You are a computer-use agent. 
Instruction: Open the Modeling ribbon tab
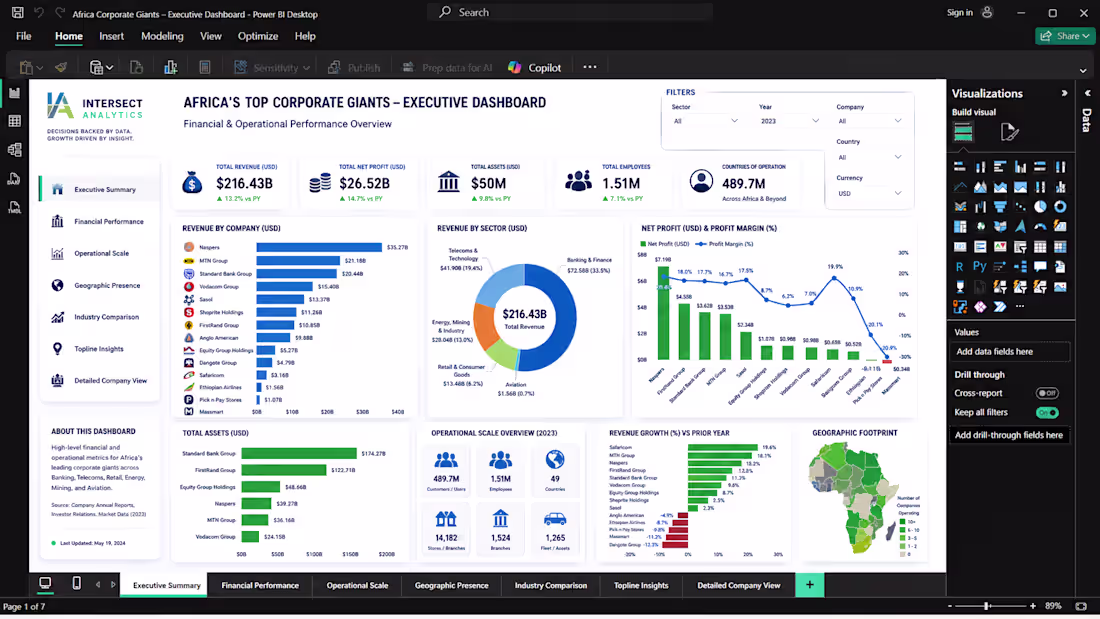pos(162,36)
